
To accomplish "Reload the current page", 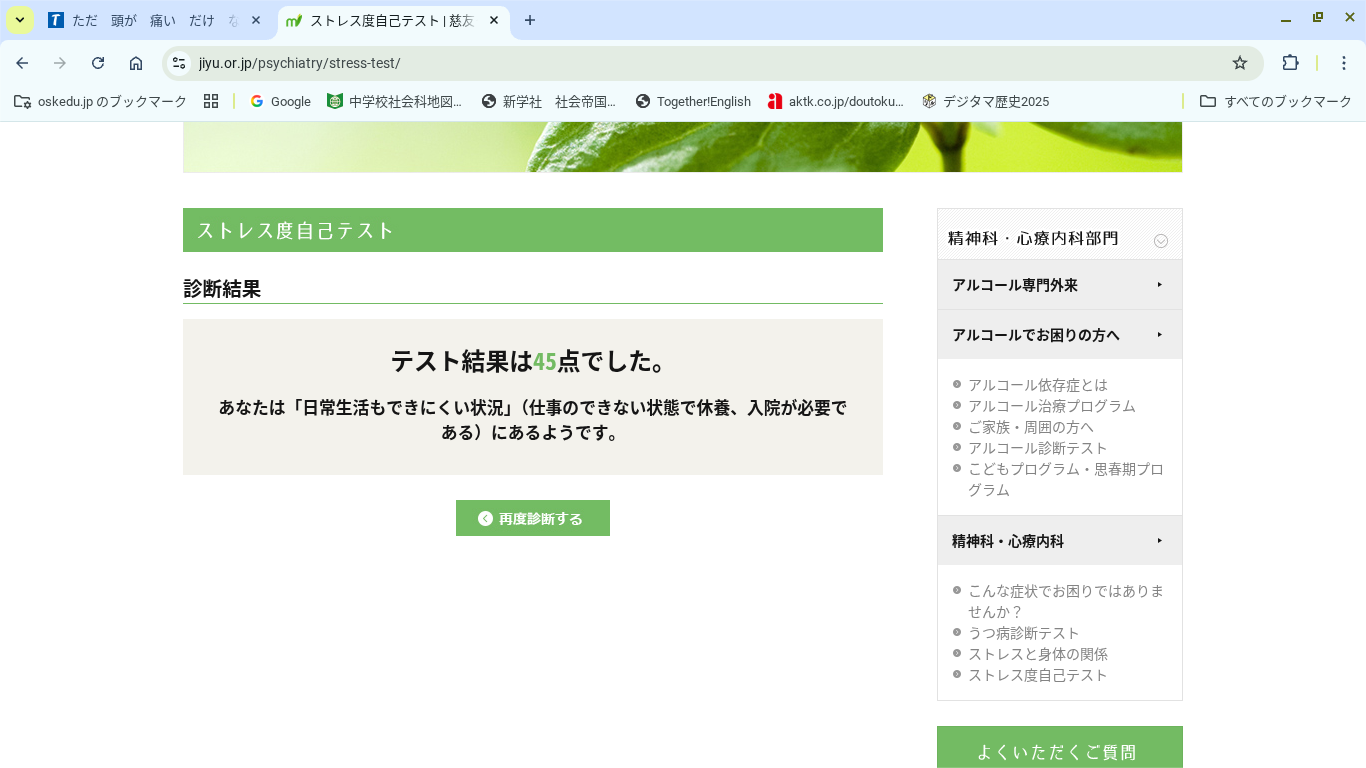I will point(98,63).
